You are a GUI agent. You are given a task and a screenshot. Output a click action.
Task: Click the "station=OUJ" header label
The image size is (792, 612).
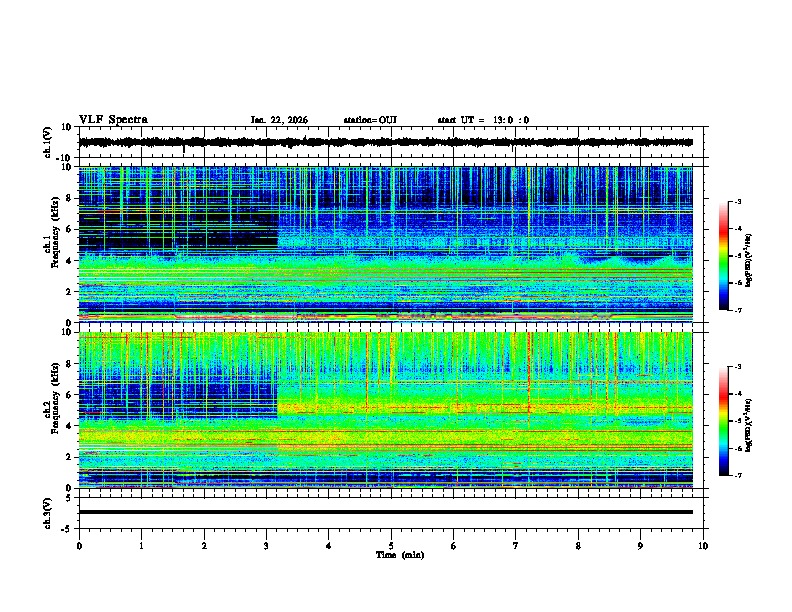click(x=370, y=120)
